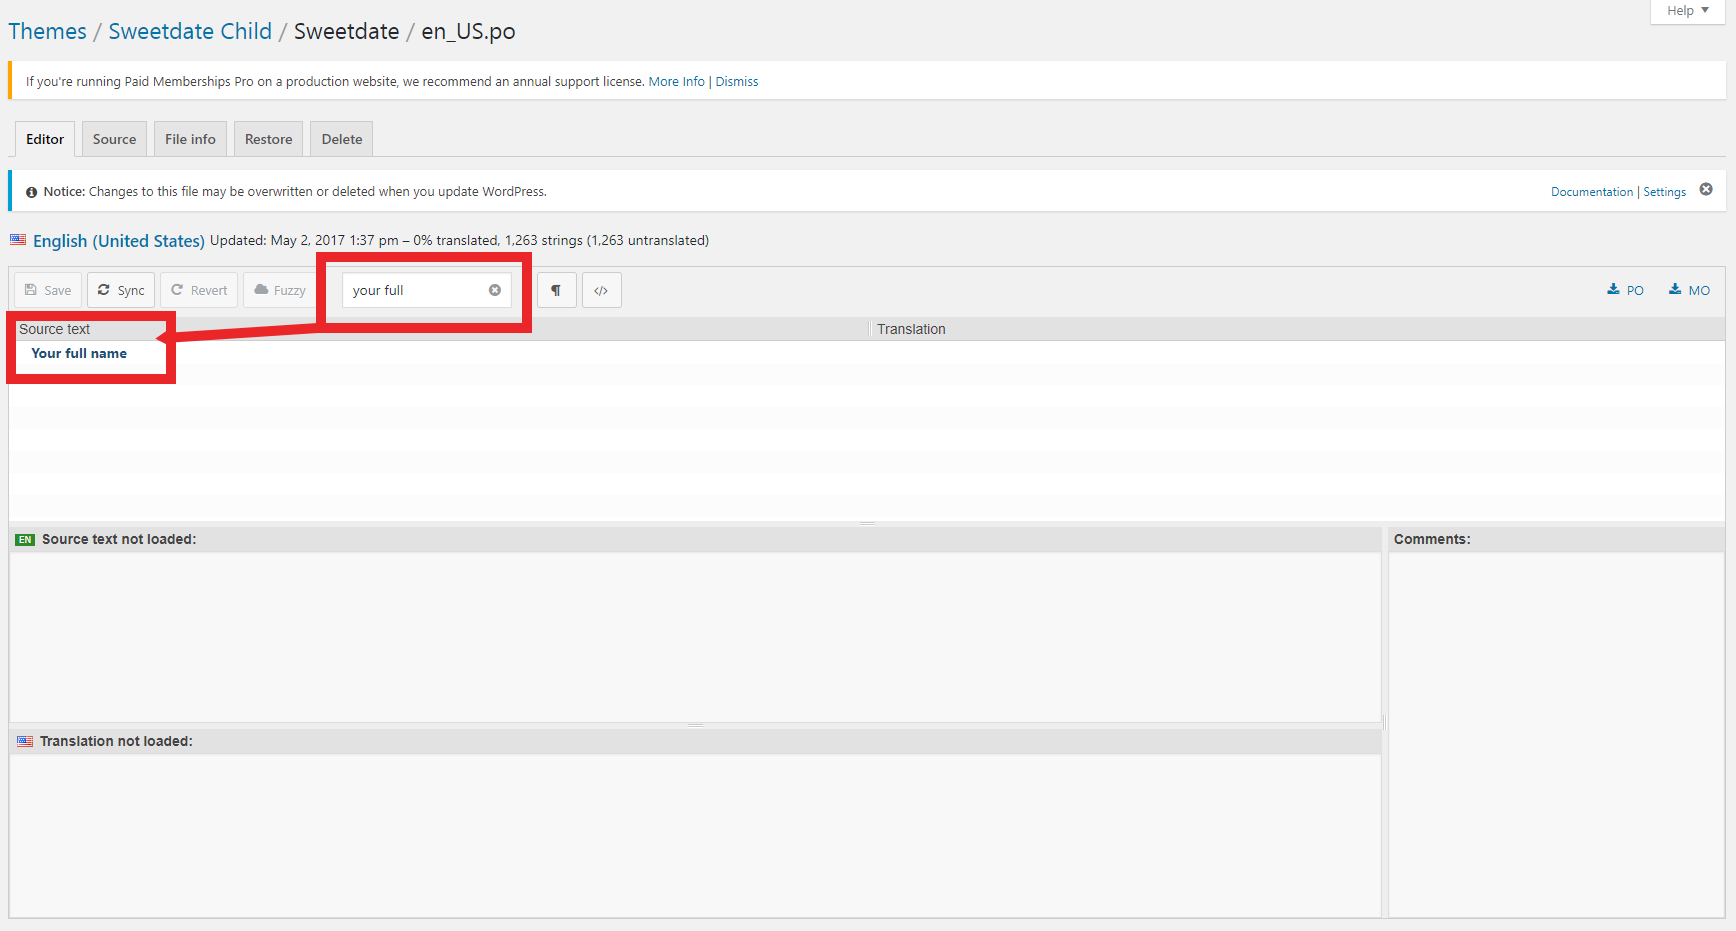Image resolution: width=1736 pixels, height=931 pixels.
Task: Open the More Info link
Action: pyautogui.click(x=676, y=82)
